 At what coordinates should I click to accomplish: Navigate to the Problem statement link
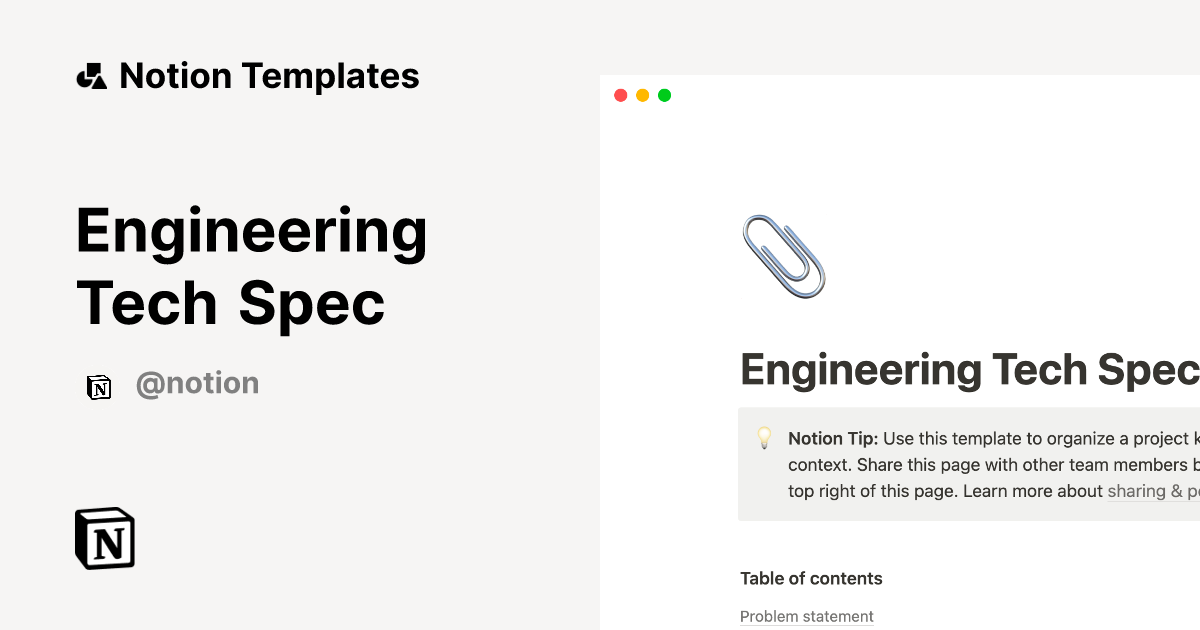(806, 615)
